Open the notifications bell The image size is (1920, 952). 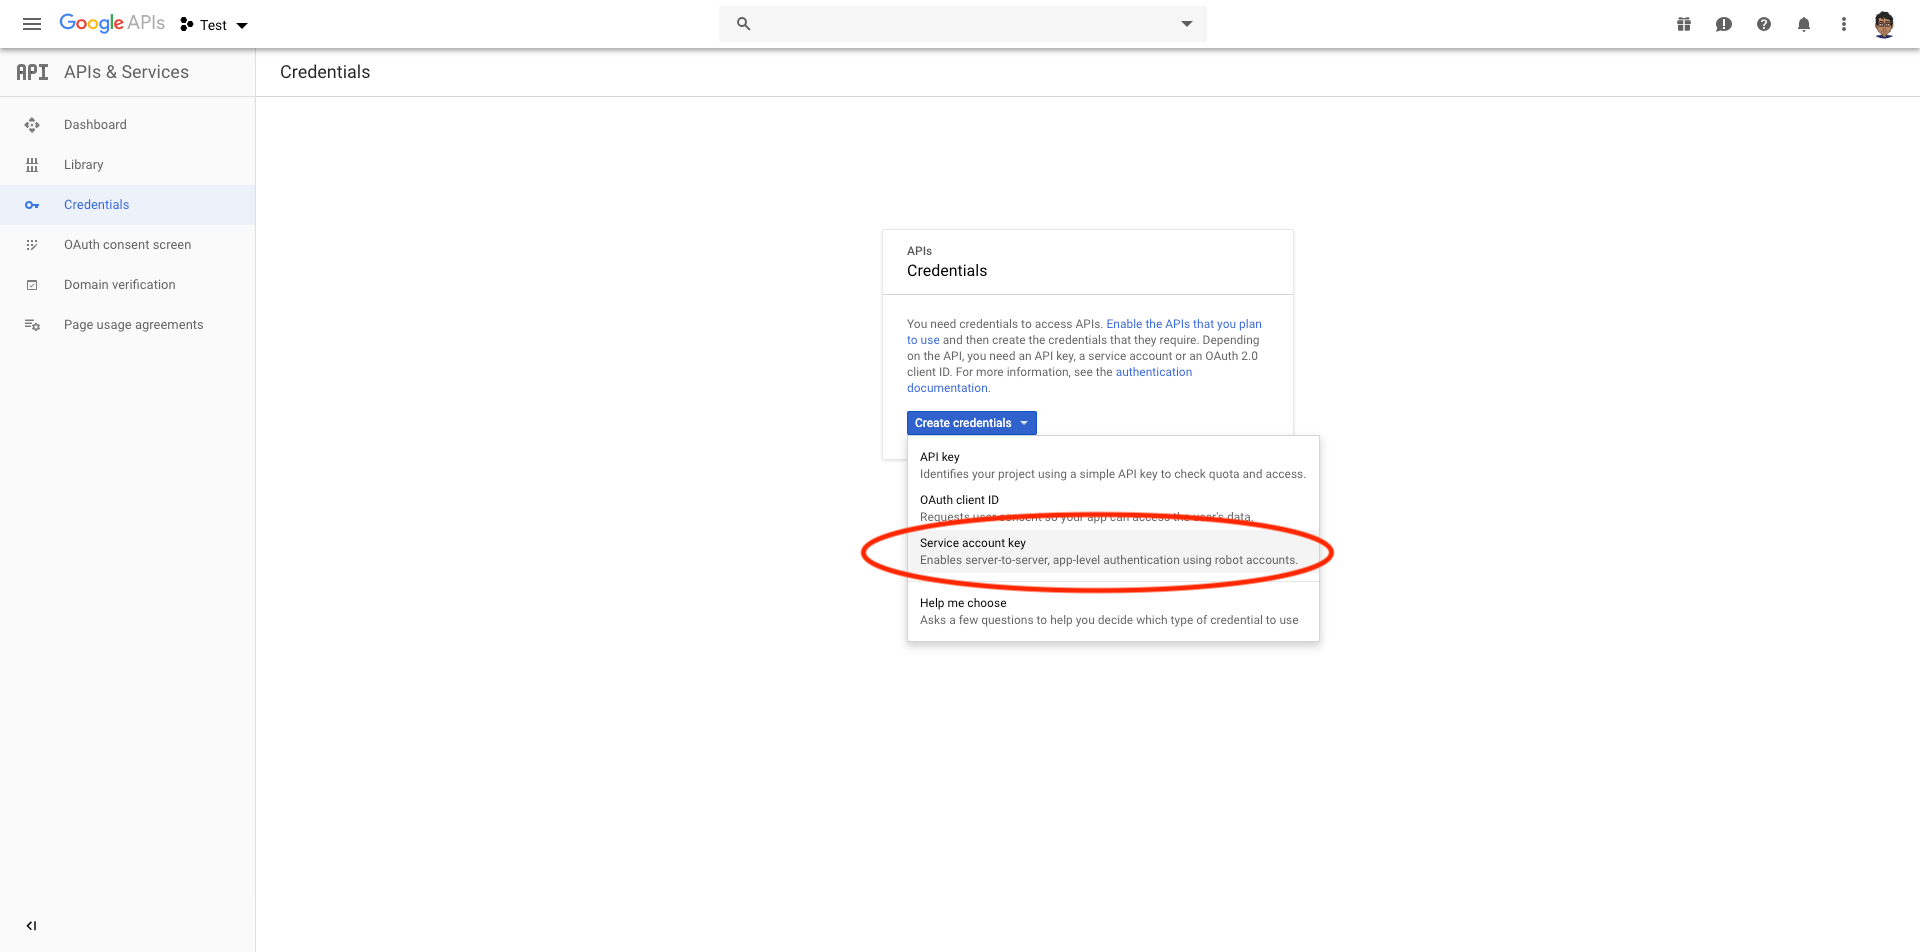pos(1804,24)
